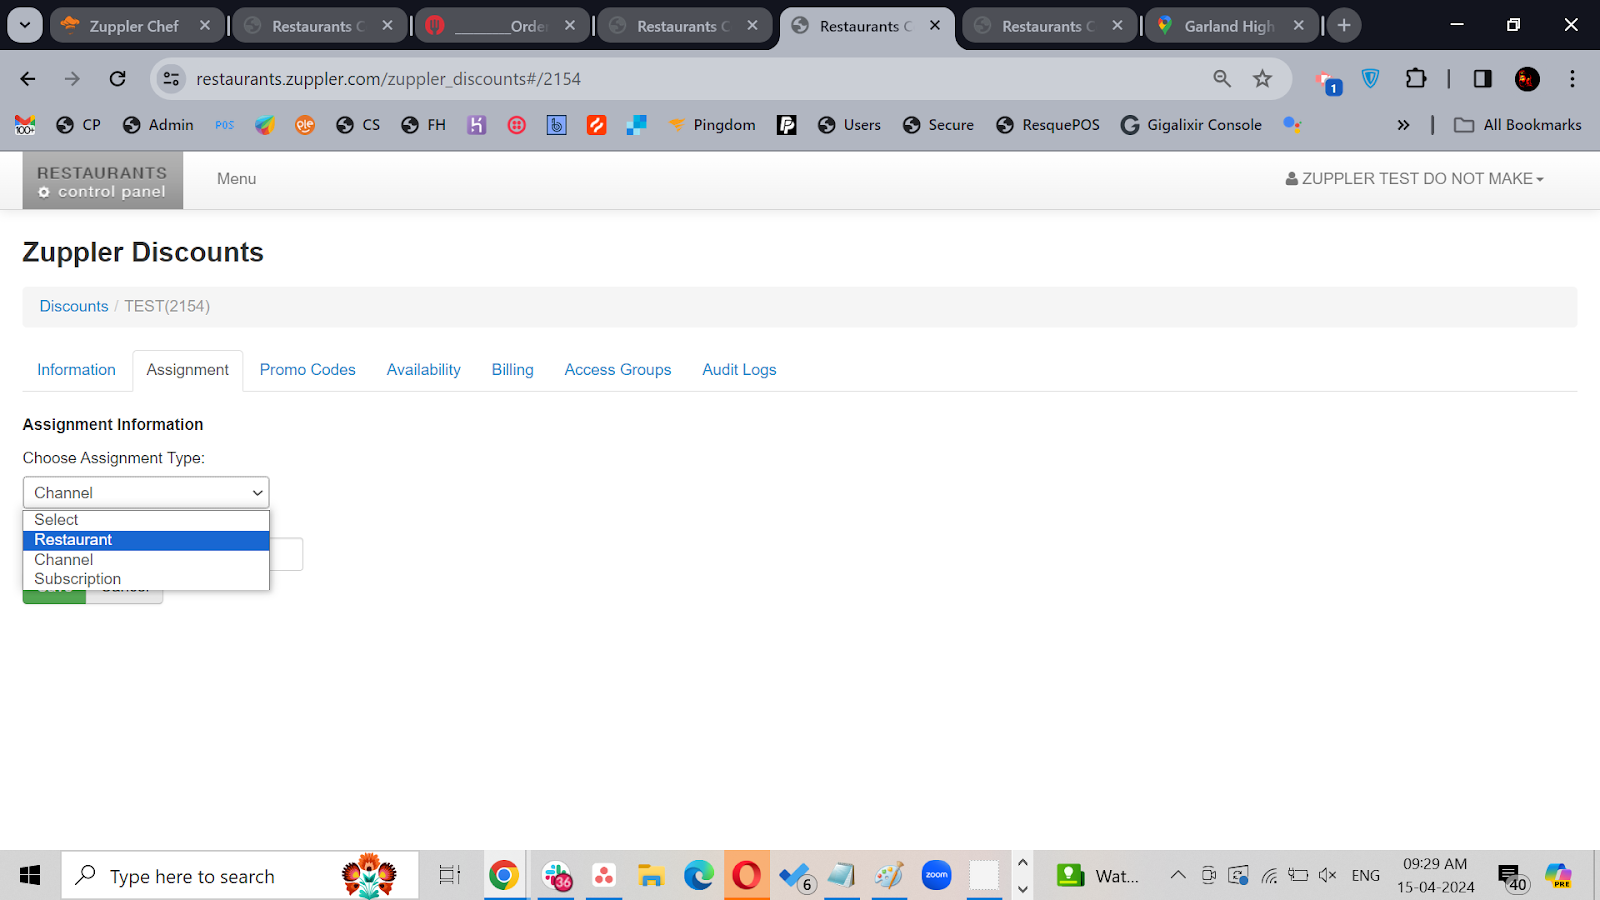This screenshot has height=900, width=1600.
Task: Open Opera from the taskbar
Action: click(x=746, y=876)
